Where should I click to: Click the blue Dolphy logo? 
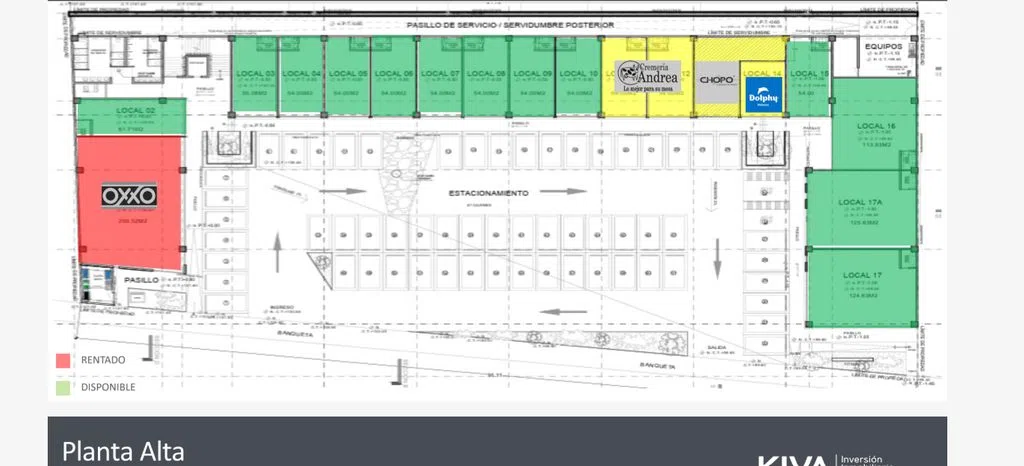click(x=763, y=94)
